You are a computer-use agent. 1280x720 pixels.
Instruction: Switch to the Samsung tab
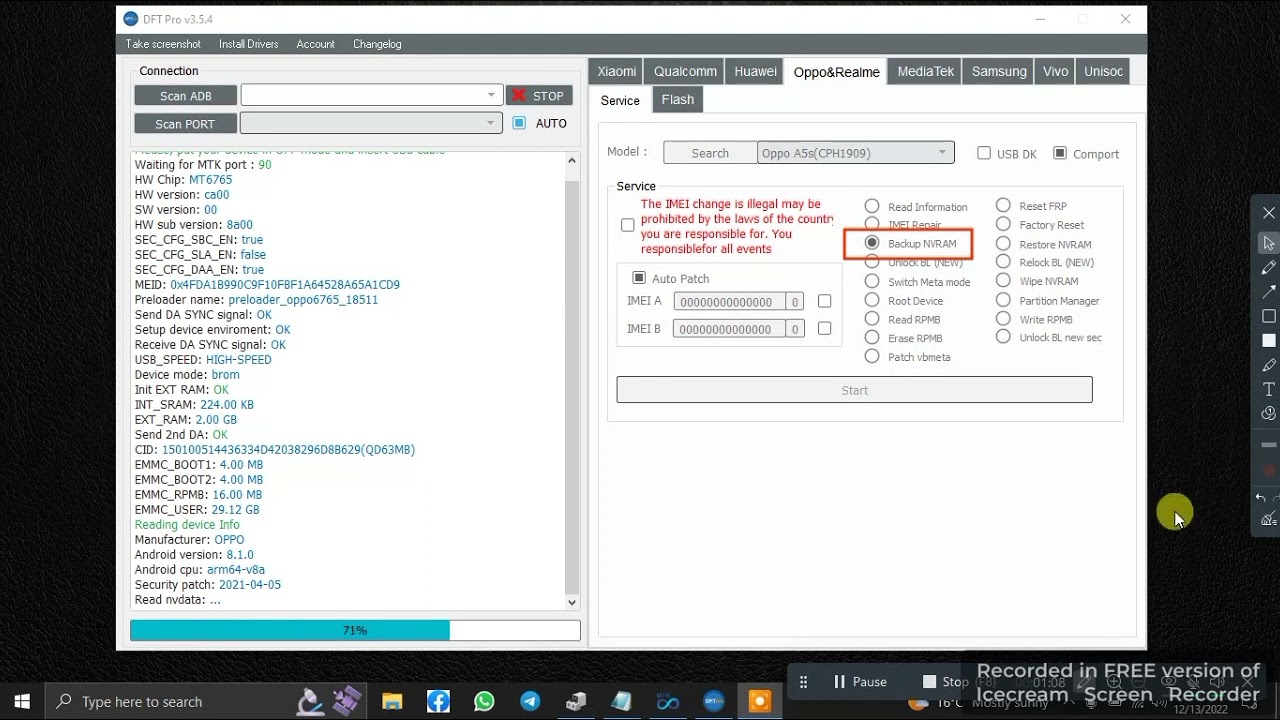point(999,71)
